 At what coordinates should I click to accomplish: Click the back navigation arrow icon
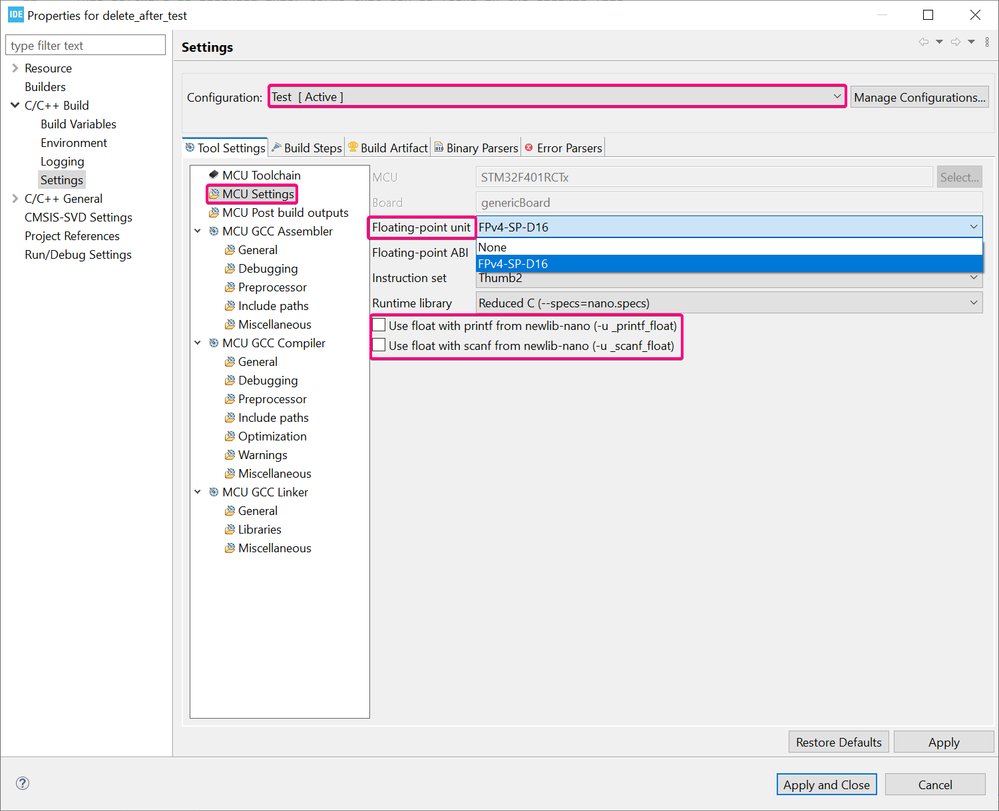923,42
